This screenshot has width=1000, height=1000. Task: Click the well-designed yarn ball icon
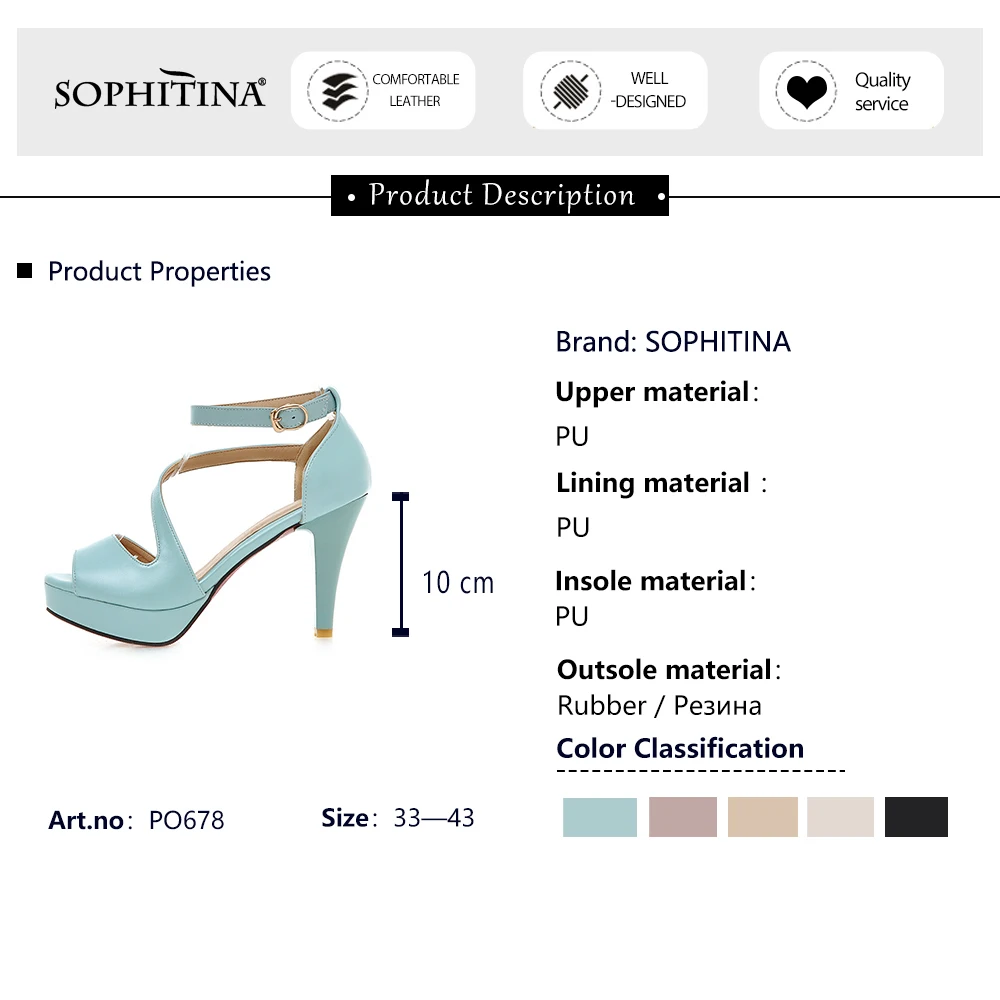tap(570, 90)
